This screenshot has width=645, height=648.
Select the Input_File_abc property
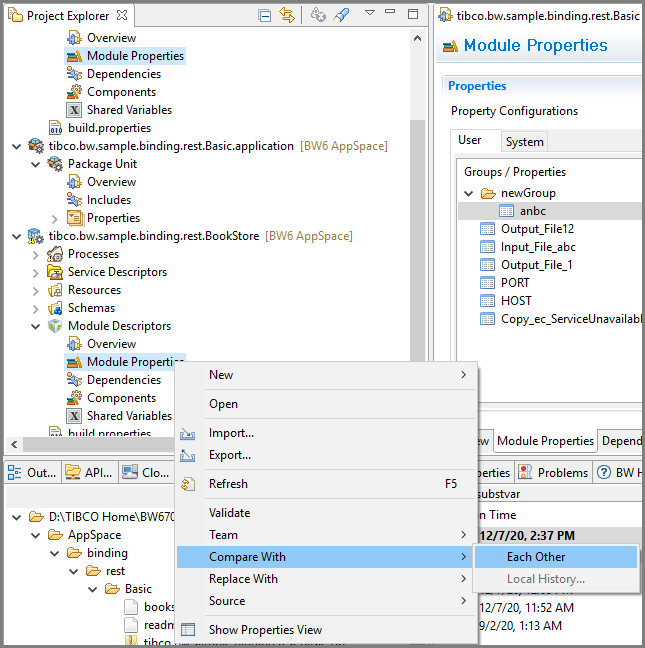click(x=538, y=247)
